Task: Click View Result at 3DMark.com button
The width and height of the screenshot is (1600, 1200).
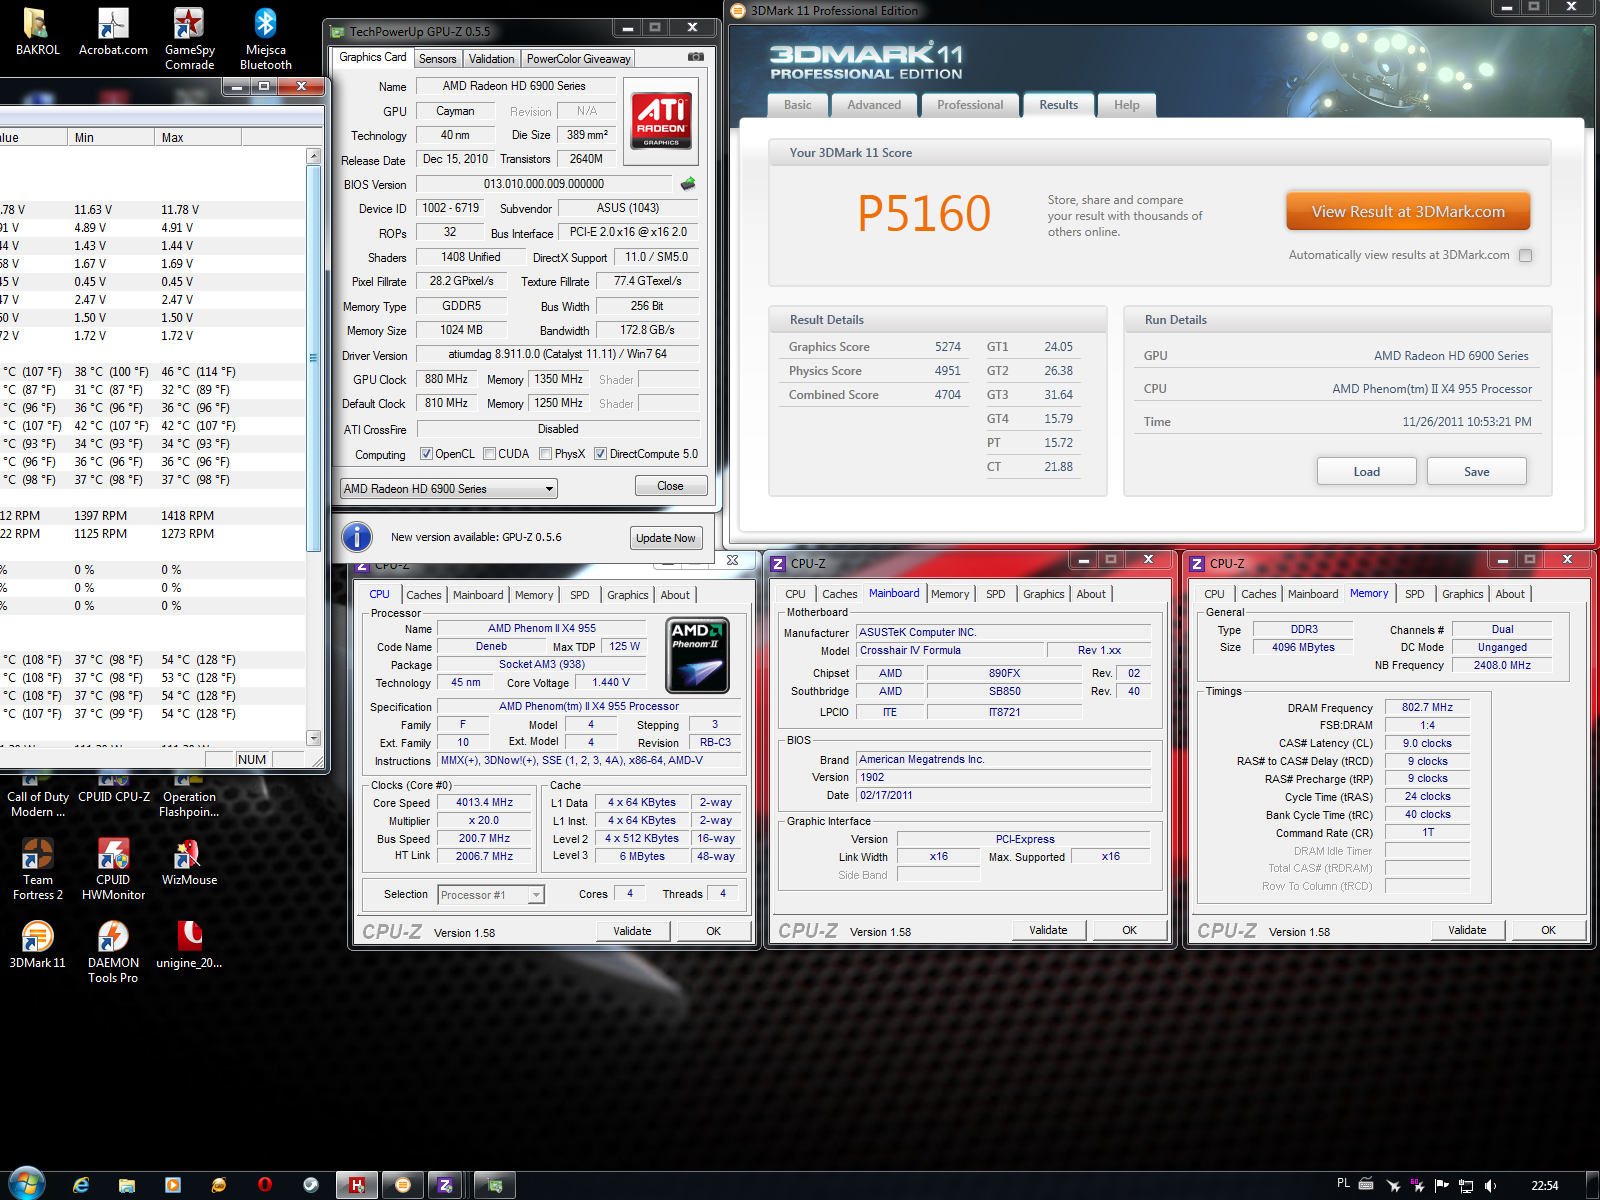Action: pyautogui.click(x=1407, y=212)
